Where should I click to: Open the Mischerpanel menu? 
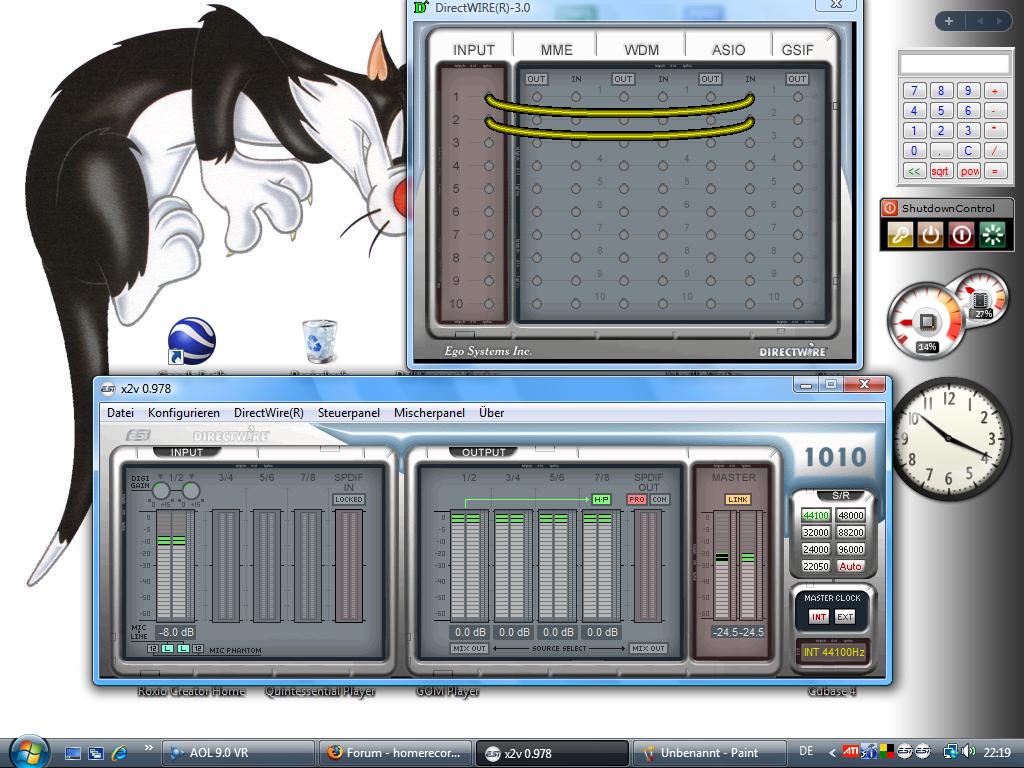tap(430, 413)
